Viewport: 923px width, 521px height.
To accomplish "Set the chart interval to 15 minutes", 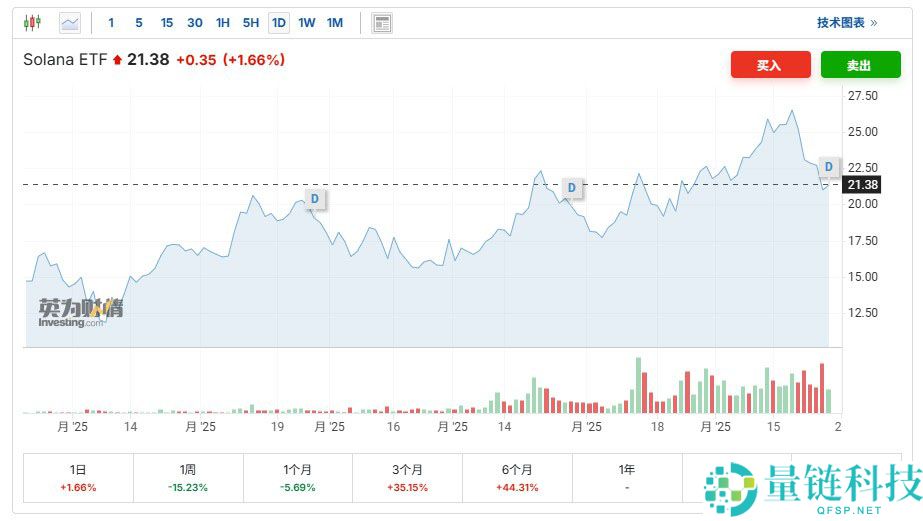I will pyautogui.click(x=167, y=22).
